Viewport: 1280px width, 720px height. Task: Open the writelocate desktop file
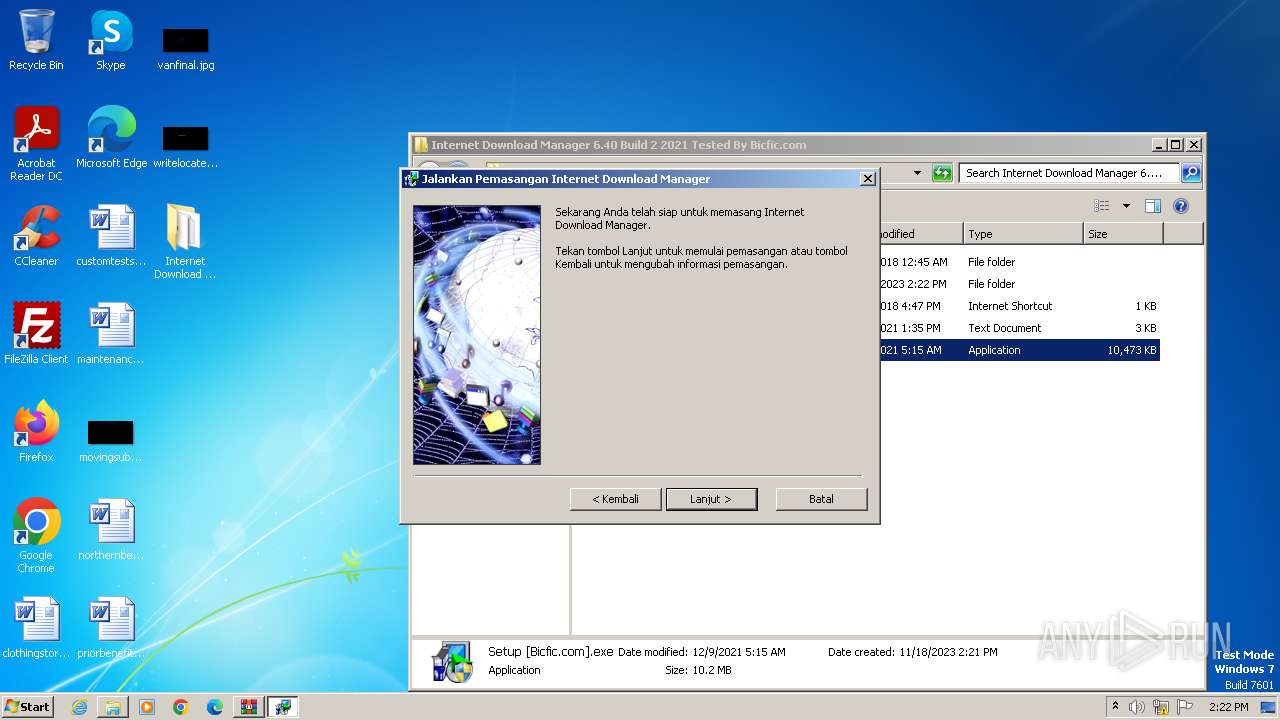(x=186, y=145)
